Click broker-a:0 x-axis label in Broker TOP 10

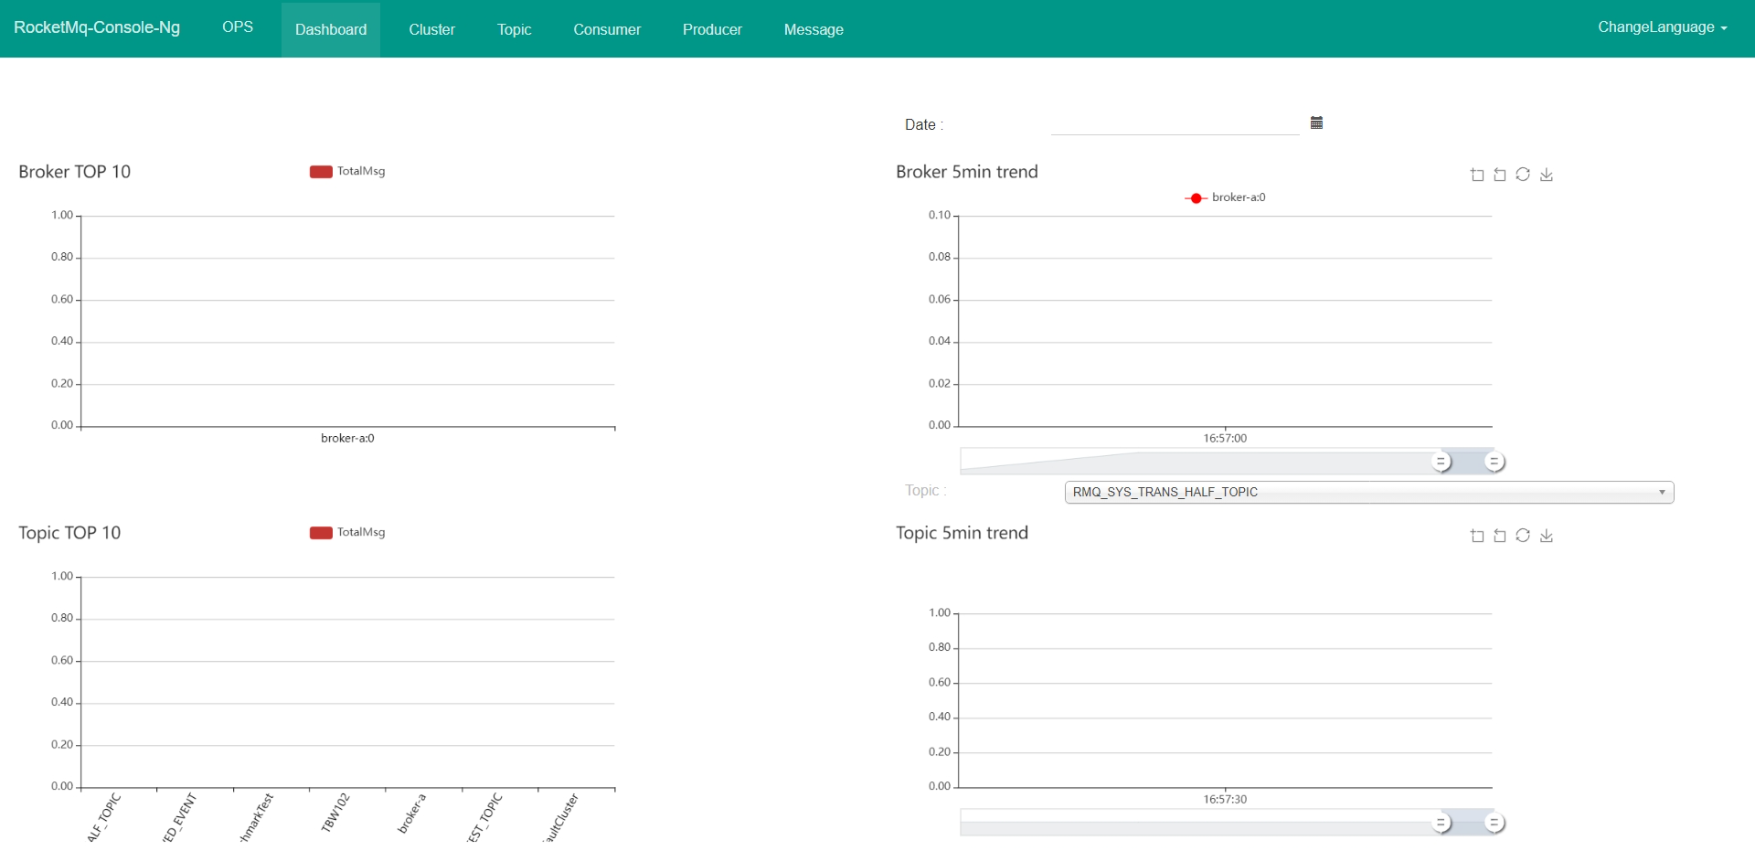click(x=348, y=438)
